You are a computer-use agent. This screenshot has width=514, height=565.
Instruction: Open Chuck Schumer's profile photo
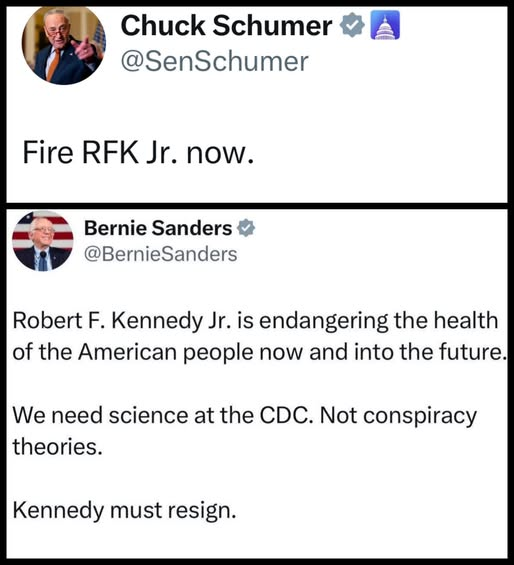pos(64,45)
